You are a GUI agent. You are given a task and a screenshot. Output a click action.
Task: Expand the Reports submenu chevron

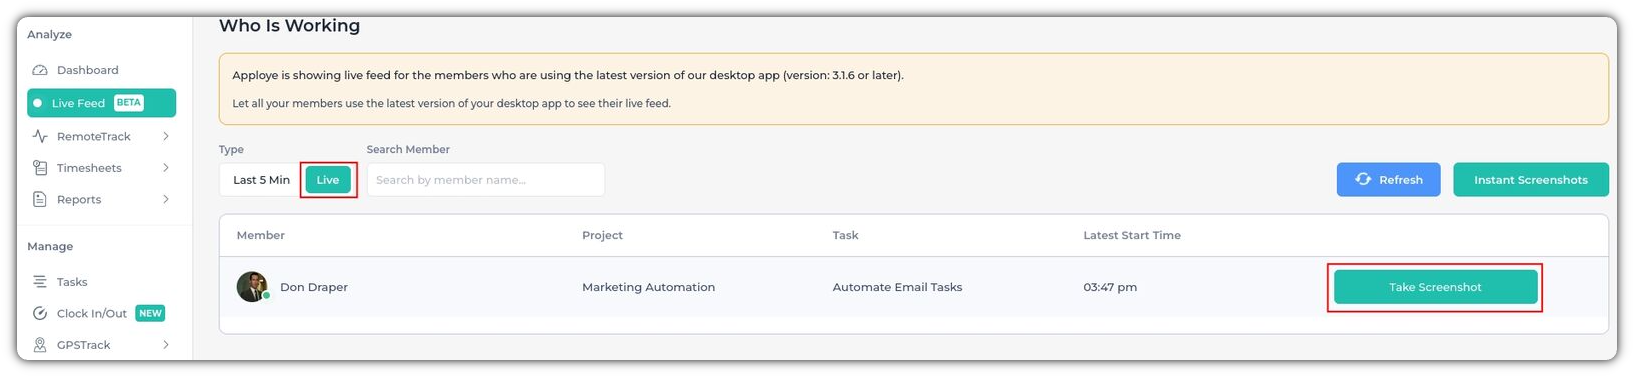point(166,199)
